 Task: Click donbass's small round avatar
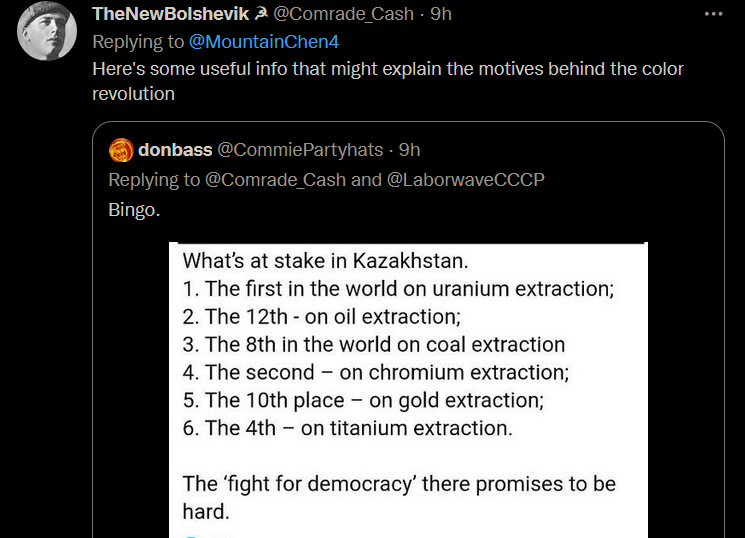pyautogui.click(x=121, y=150)
